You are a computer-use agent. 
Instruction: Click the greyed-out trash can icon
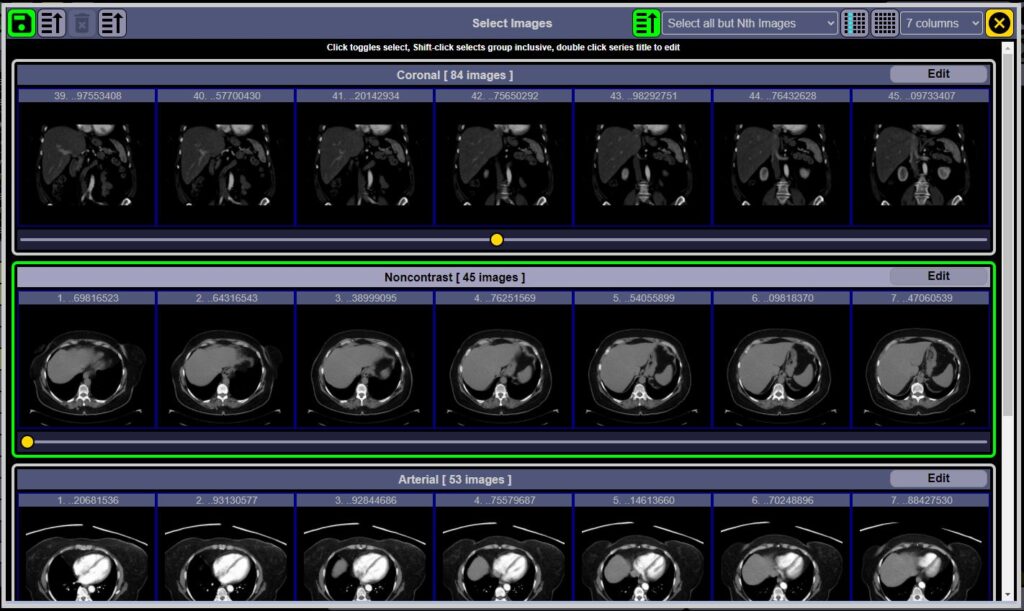[82, 23]
